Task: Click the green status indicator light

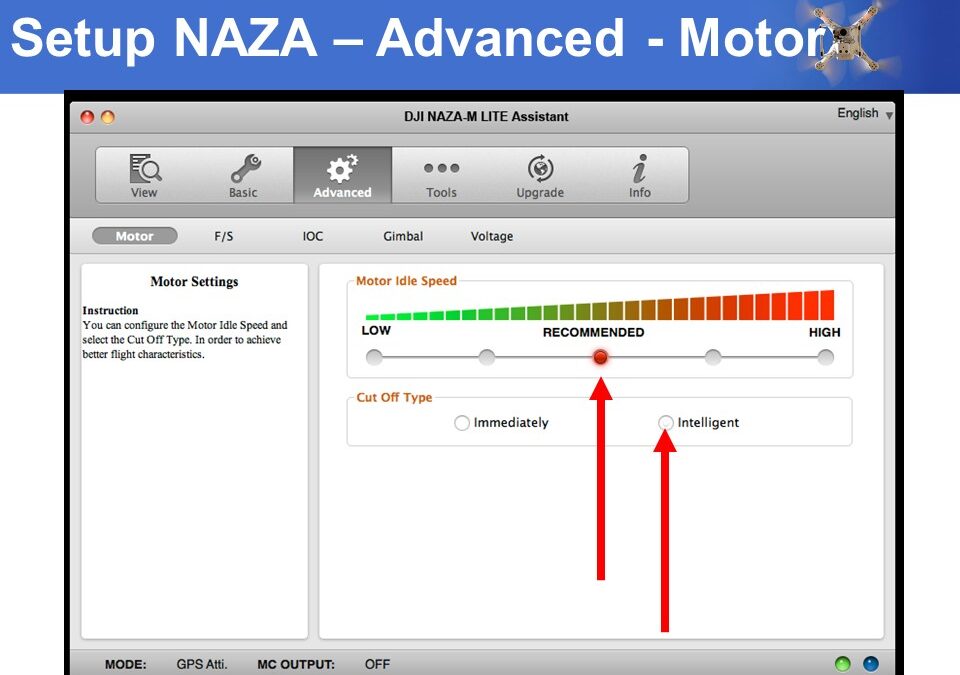Action: [x=842, y=663]
